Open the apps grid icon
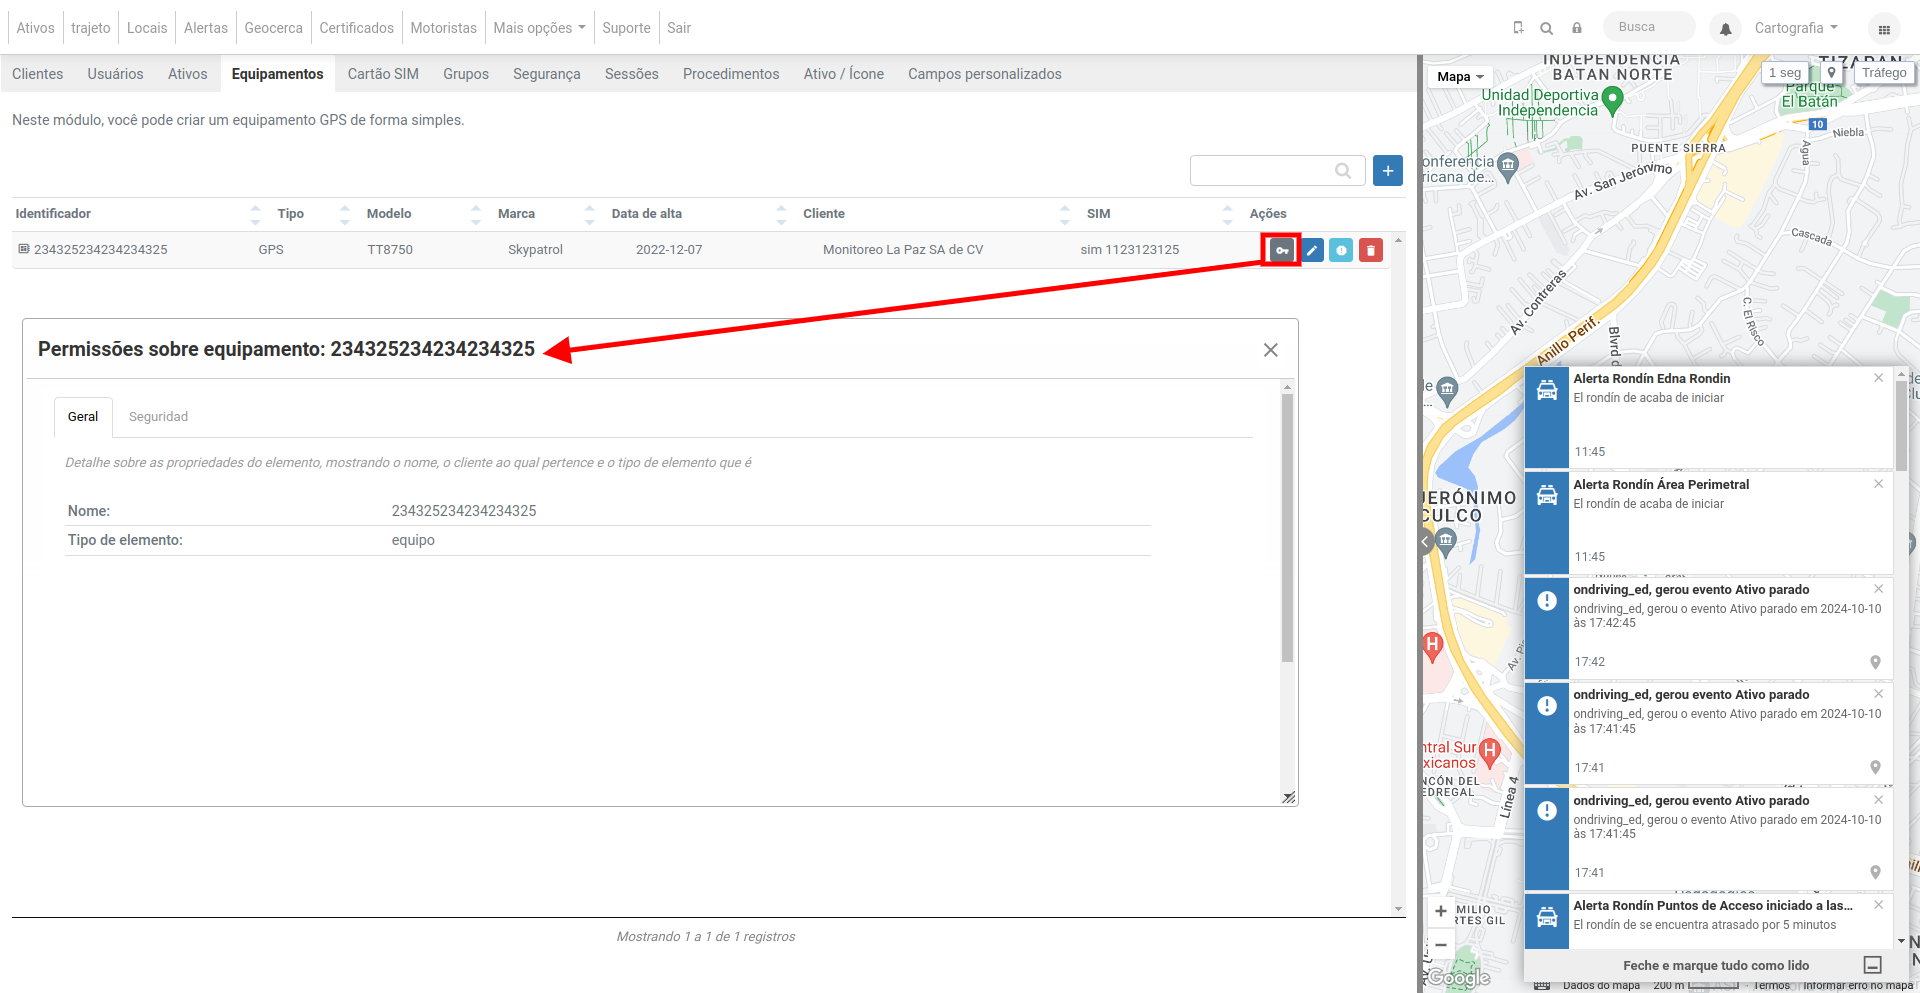The height and width of the screenshot is (993, 1920). coord(1884,29)
